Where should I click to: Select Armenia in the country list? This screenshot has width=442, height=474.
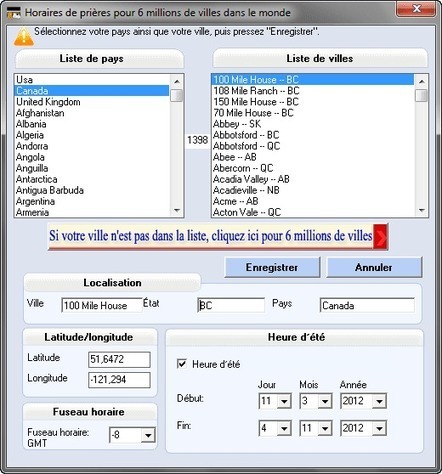92,212
